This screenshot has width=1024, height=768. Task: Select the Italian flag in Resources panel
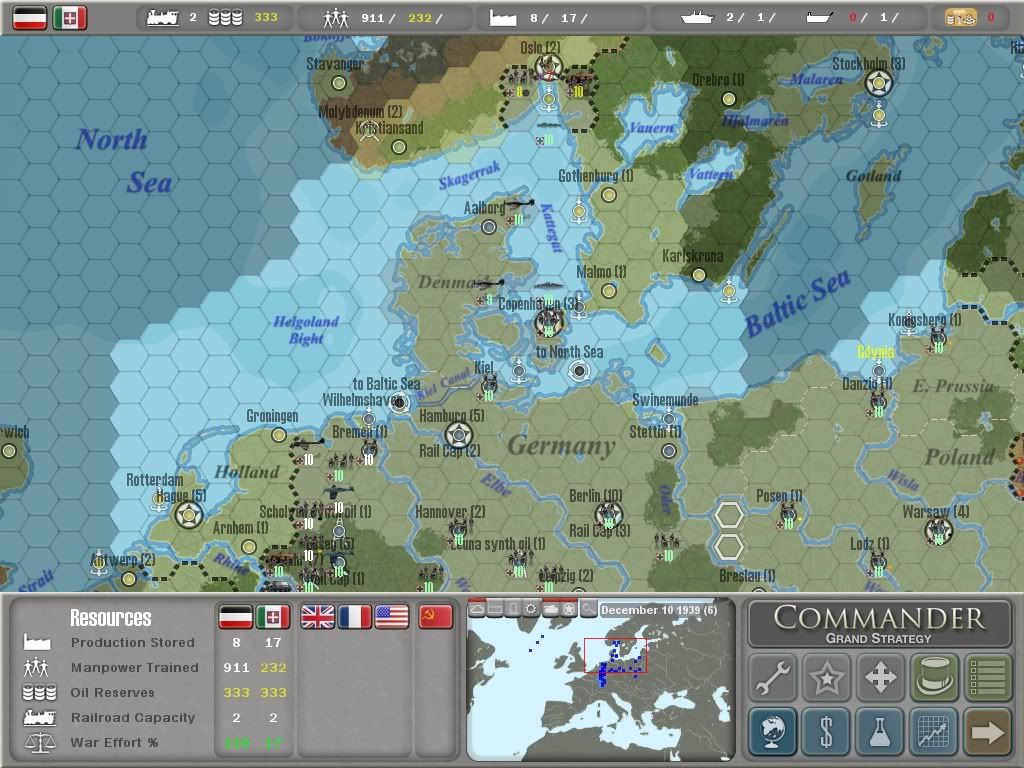click(273, 616)
